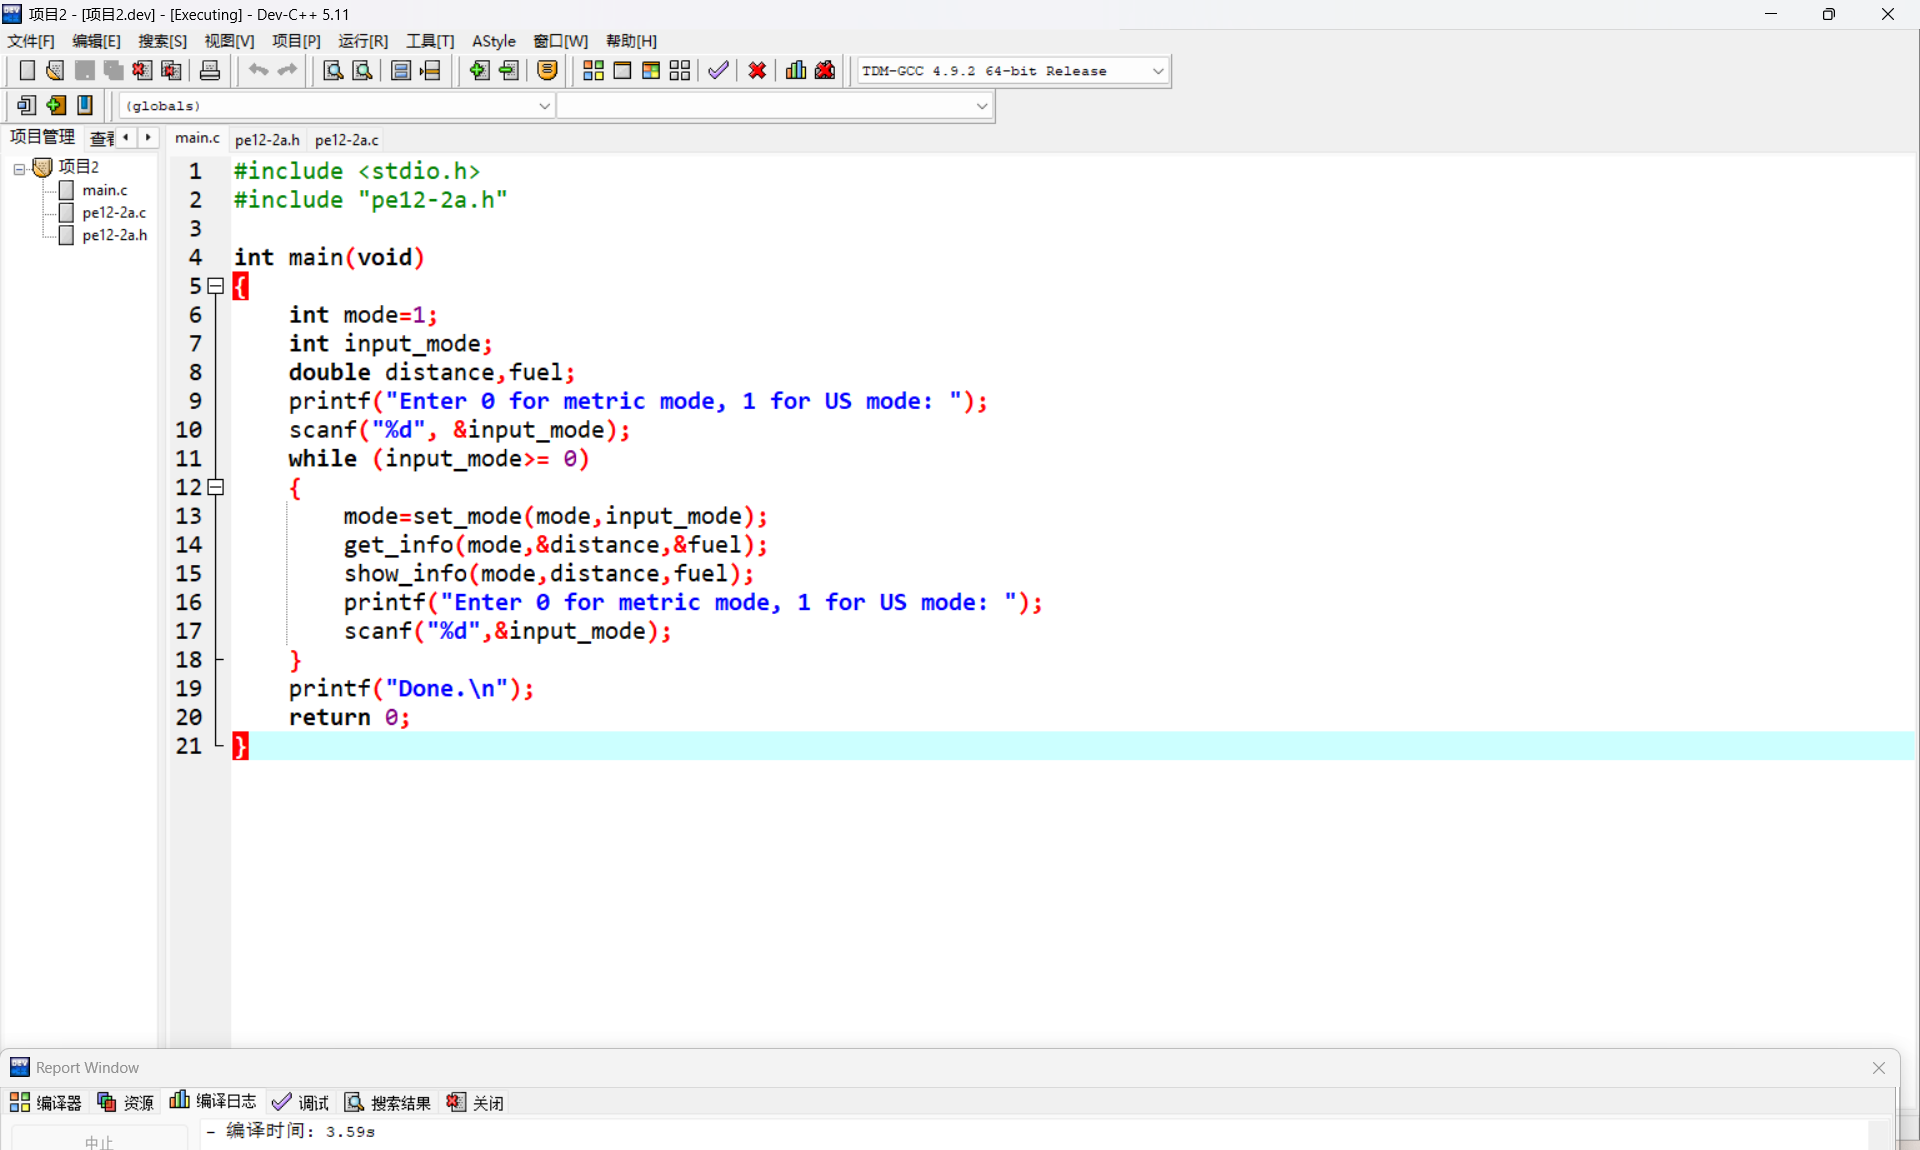Viewport: 1920px width, 1150px height.
Task: Collapse the main function fold box at line 5
Action: [x=216, y=287]
